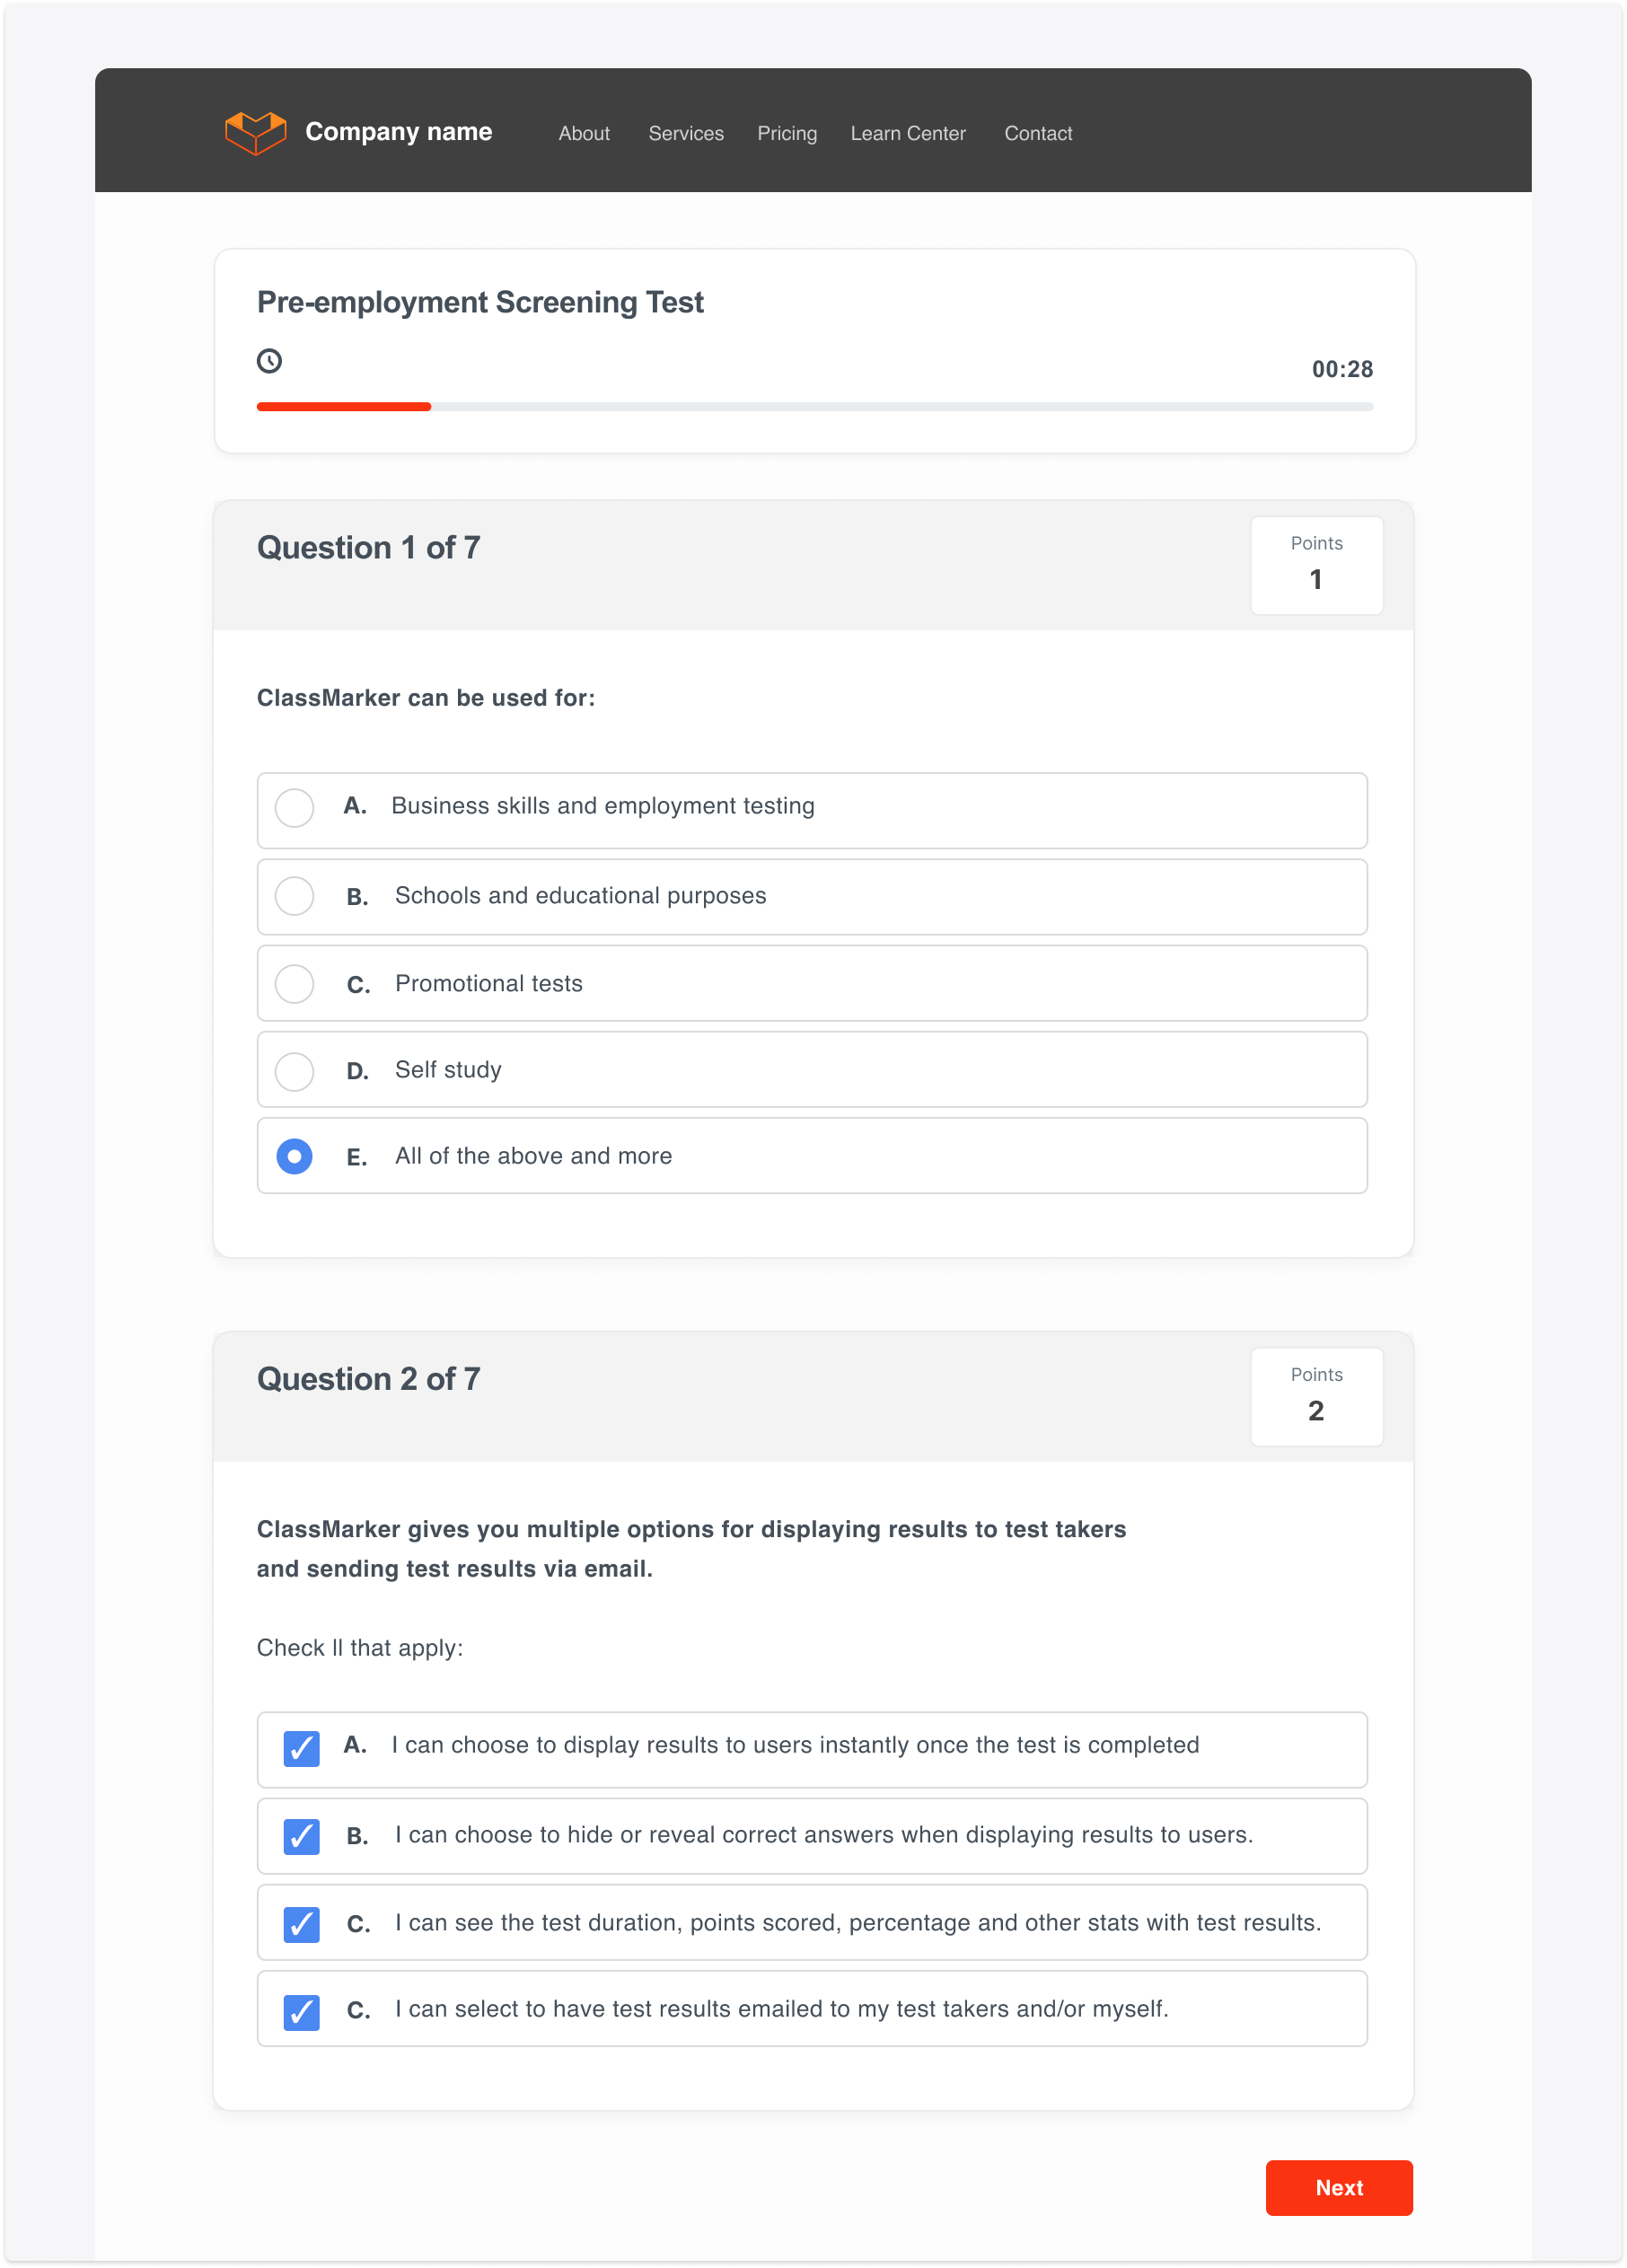Go to Services in navigation
1627x2268 pixels.
pyautogui.click(x=686, y=133)
